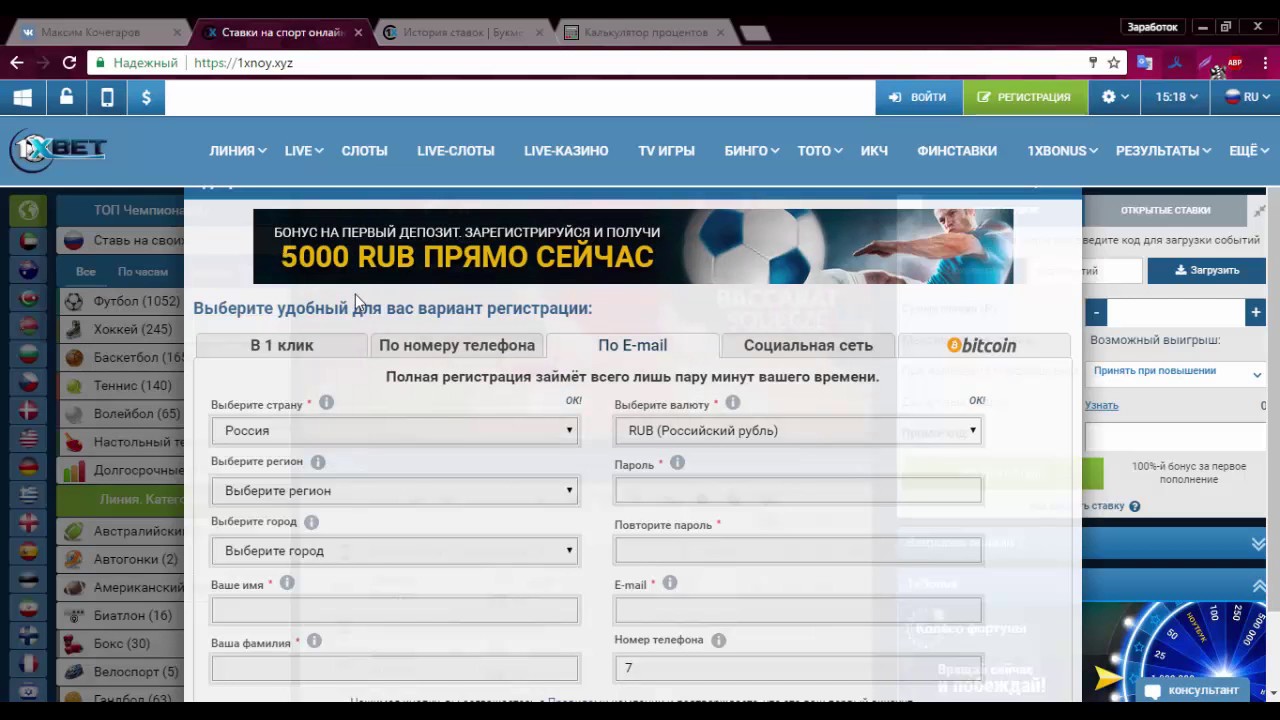Click the minus stepper in bet slip
Screen dimensions: 1280x720
point(1096,313)
